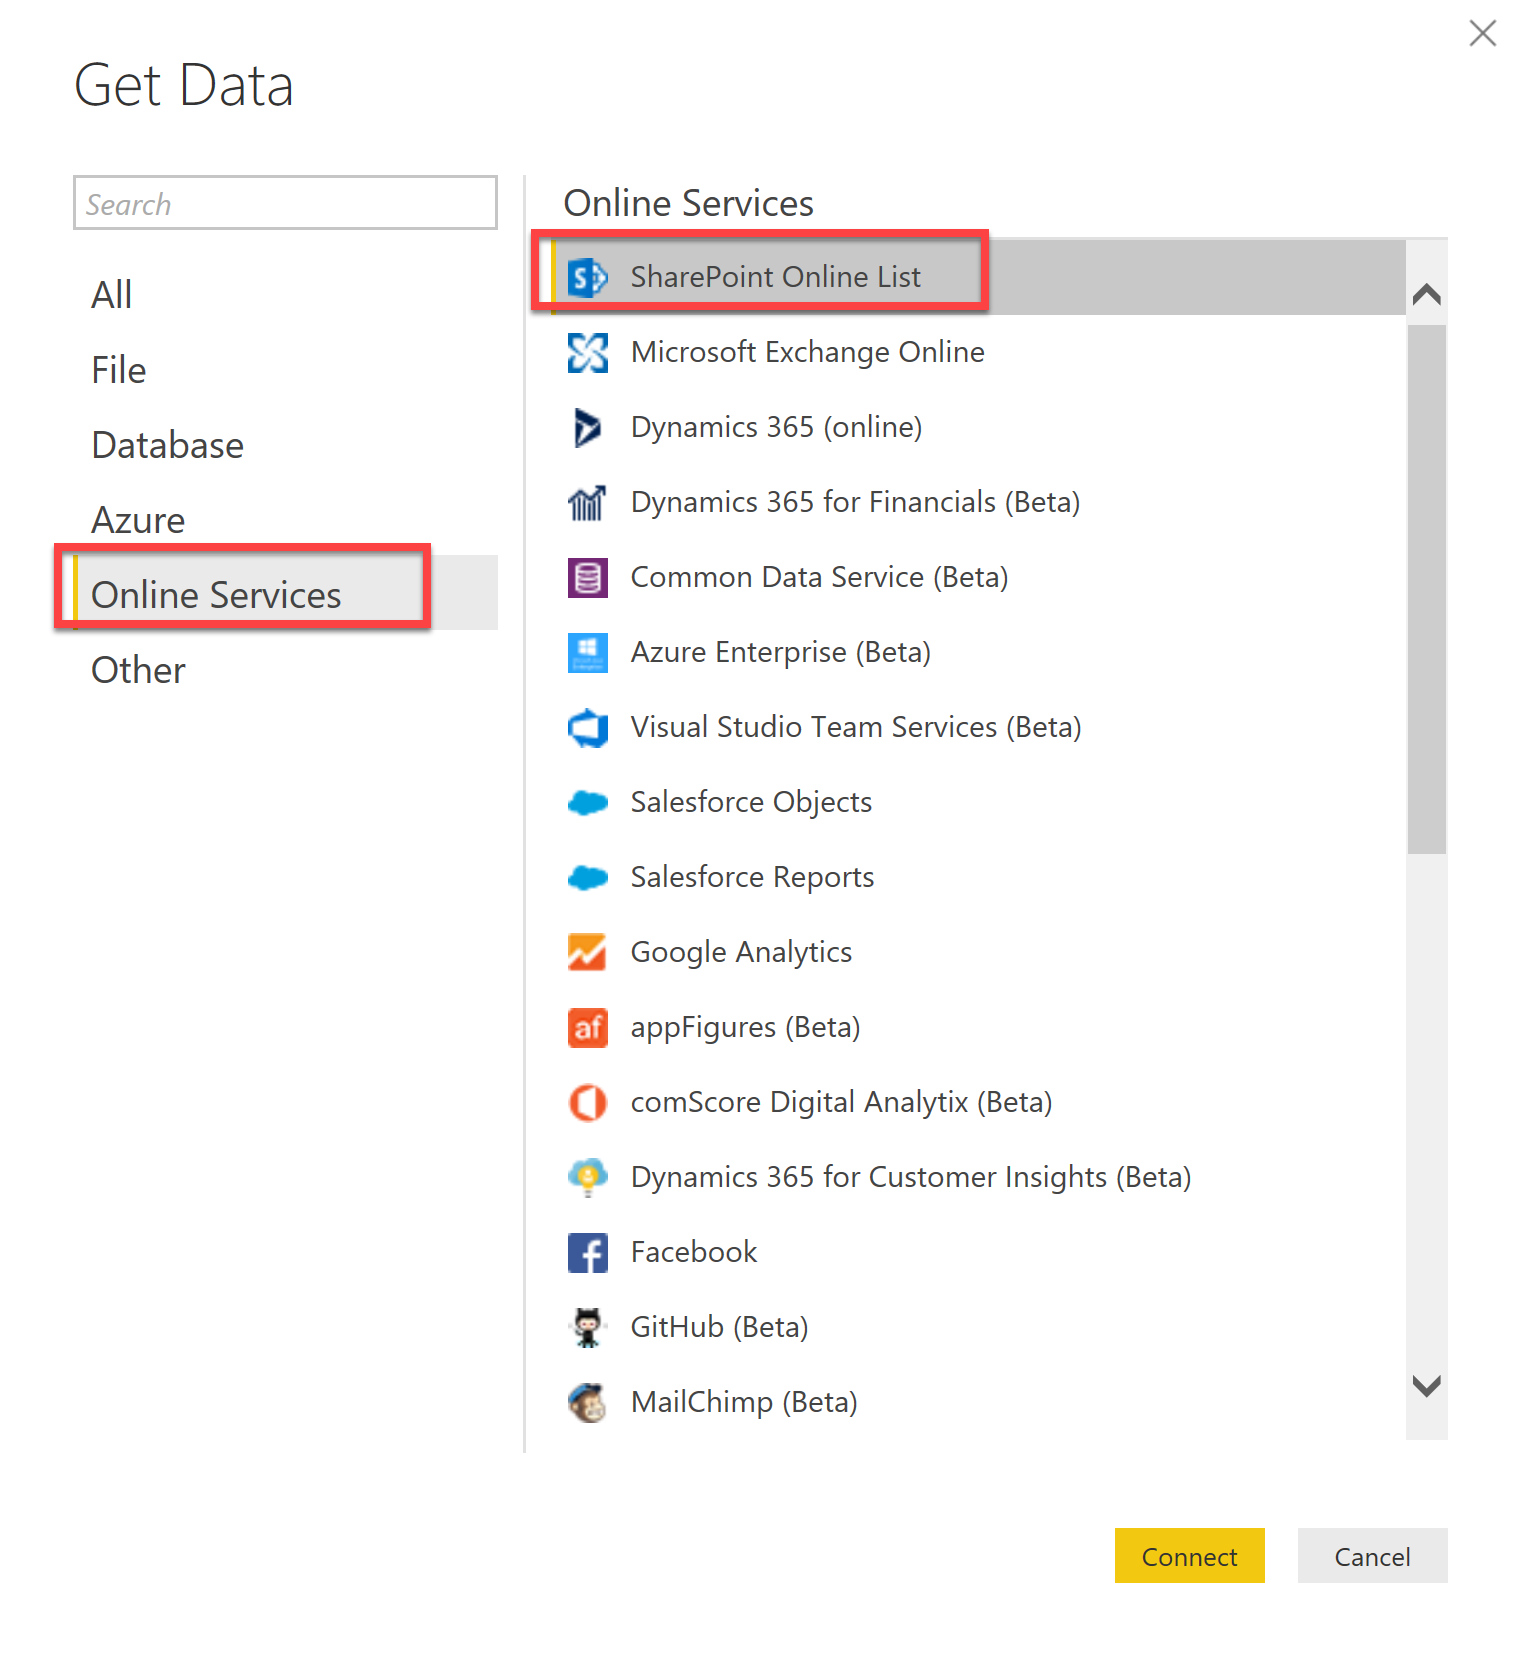The width and height of the screenshot is (1523, 1655).
Task: Select "Microsoft Exchange Online" connector text
Action: (808, 352)
